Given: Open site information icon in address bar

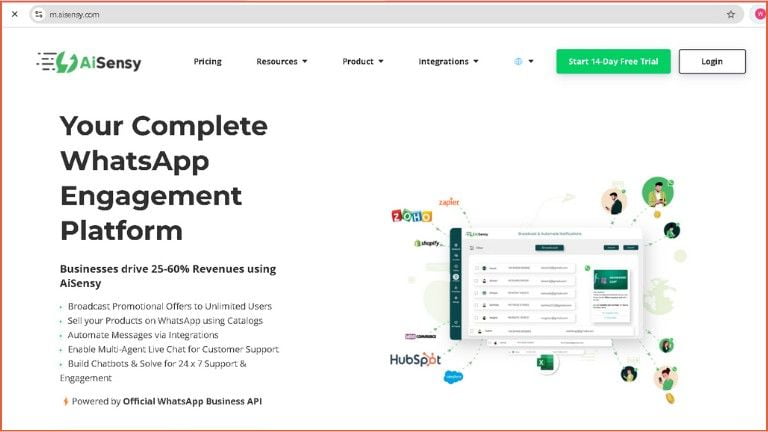Looking at the screenshot, I should pos(39,14).
